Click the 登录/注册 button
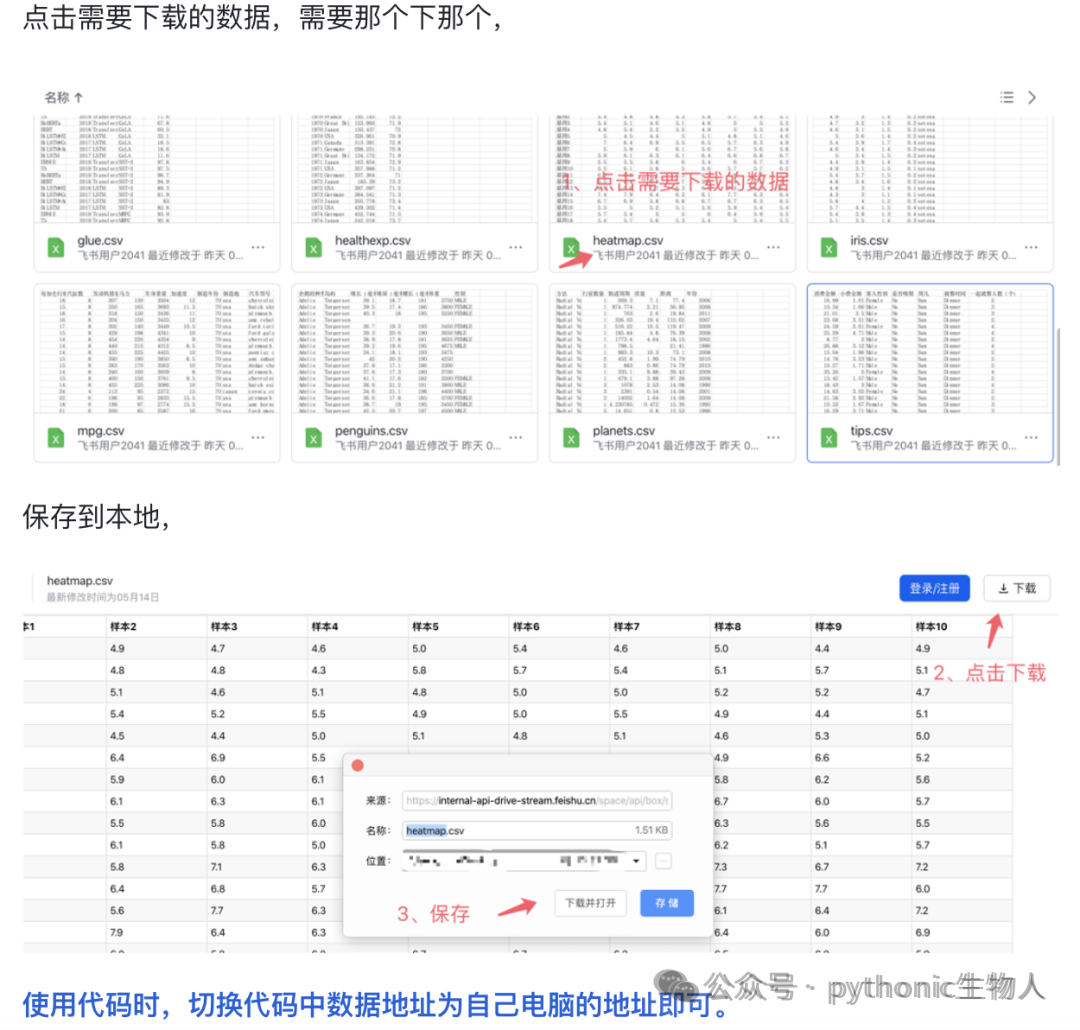This screenshot has height=1030, width=1080. coord(934,588)
